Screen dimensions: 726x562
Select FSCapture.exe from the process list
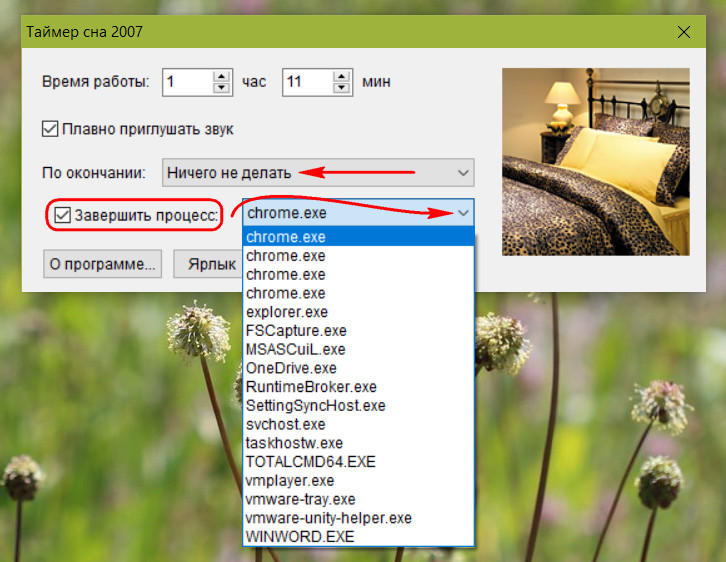[x=358, y=331]
